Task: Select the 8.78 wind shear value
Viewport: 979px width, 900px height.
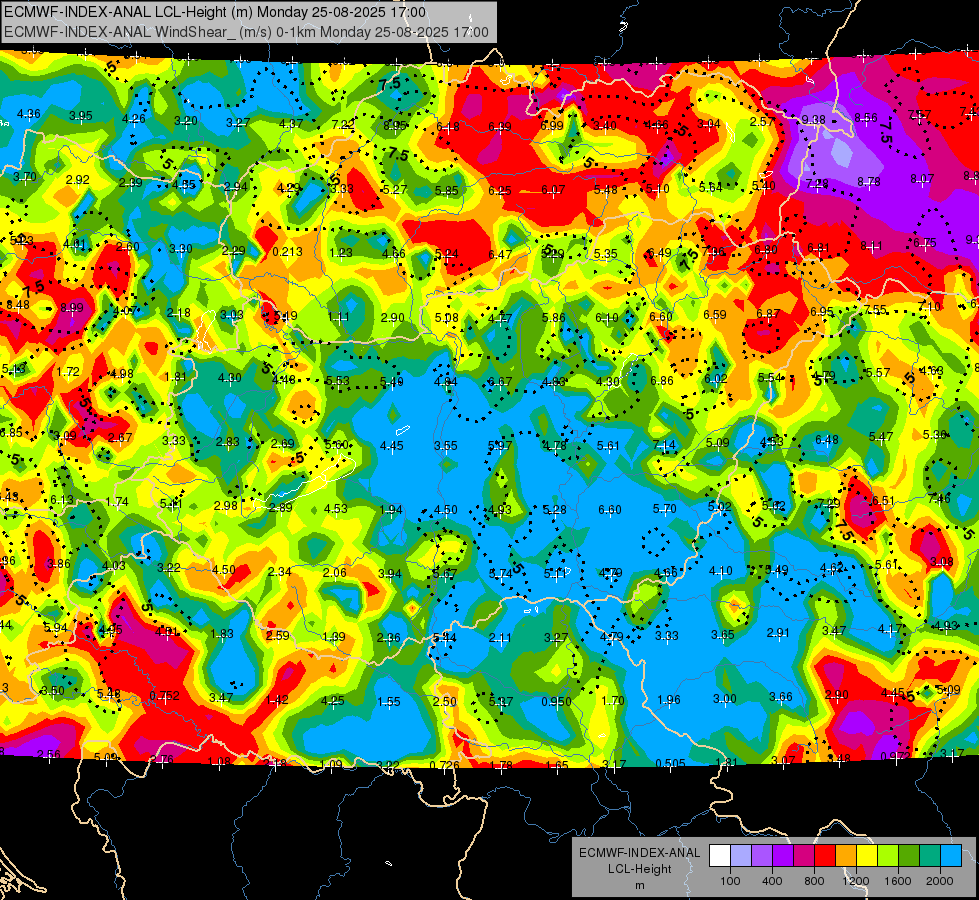Action: point(868,181)
